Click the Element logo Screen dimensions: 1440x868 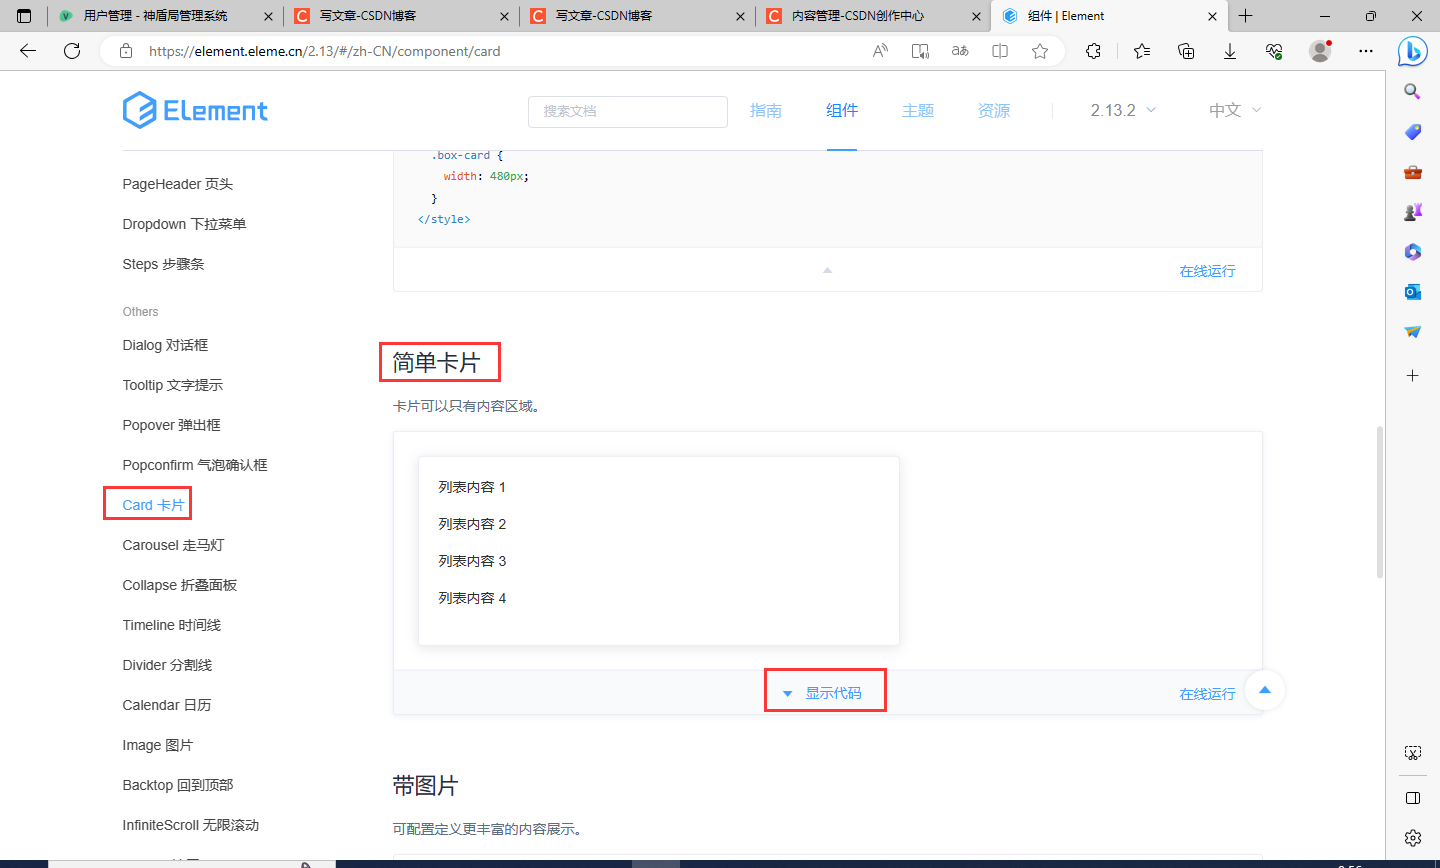pos(195,110)
